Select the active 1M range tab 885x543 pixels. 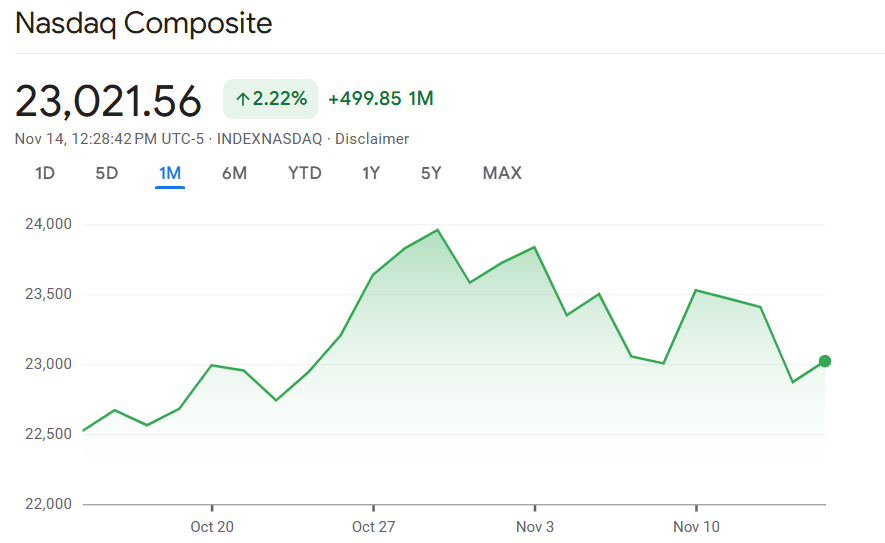tap(170, 173)
